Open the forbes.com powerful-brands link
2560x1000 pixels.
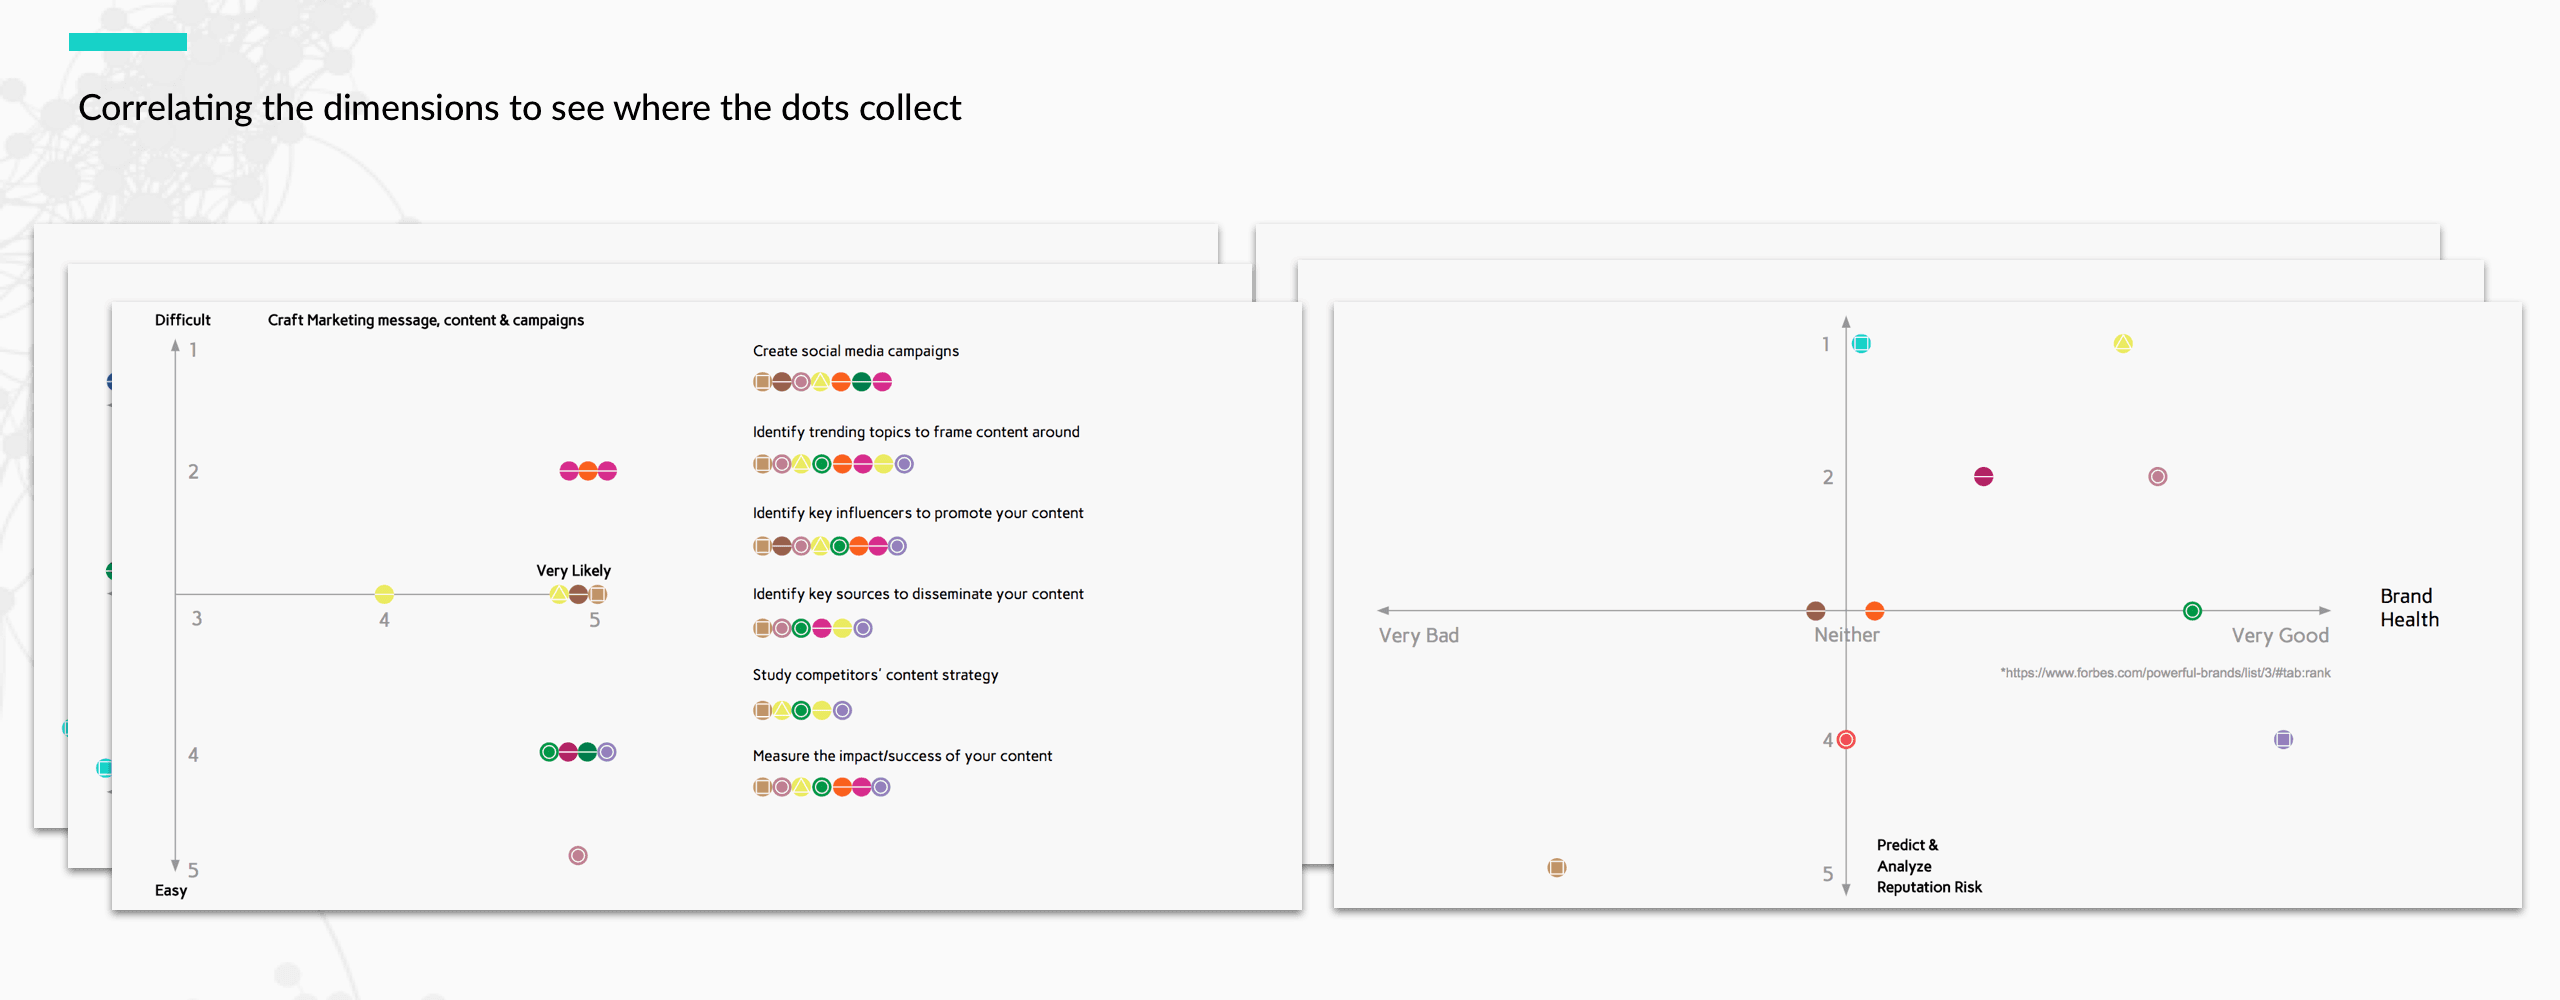2165,673
